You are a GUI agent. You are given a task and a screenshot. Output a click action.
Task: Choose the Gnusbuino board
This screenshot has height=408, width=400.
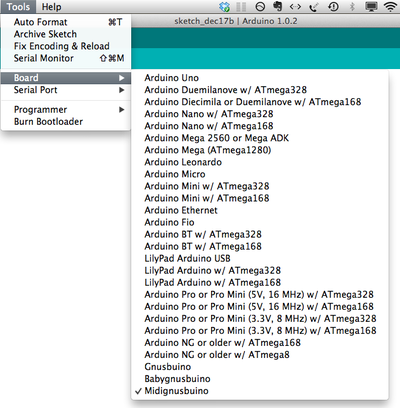[260, 366]
